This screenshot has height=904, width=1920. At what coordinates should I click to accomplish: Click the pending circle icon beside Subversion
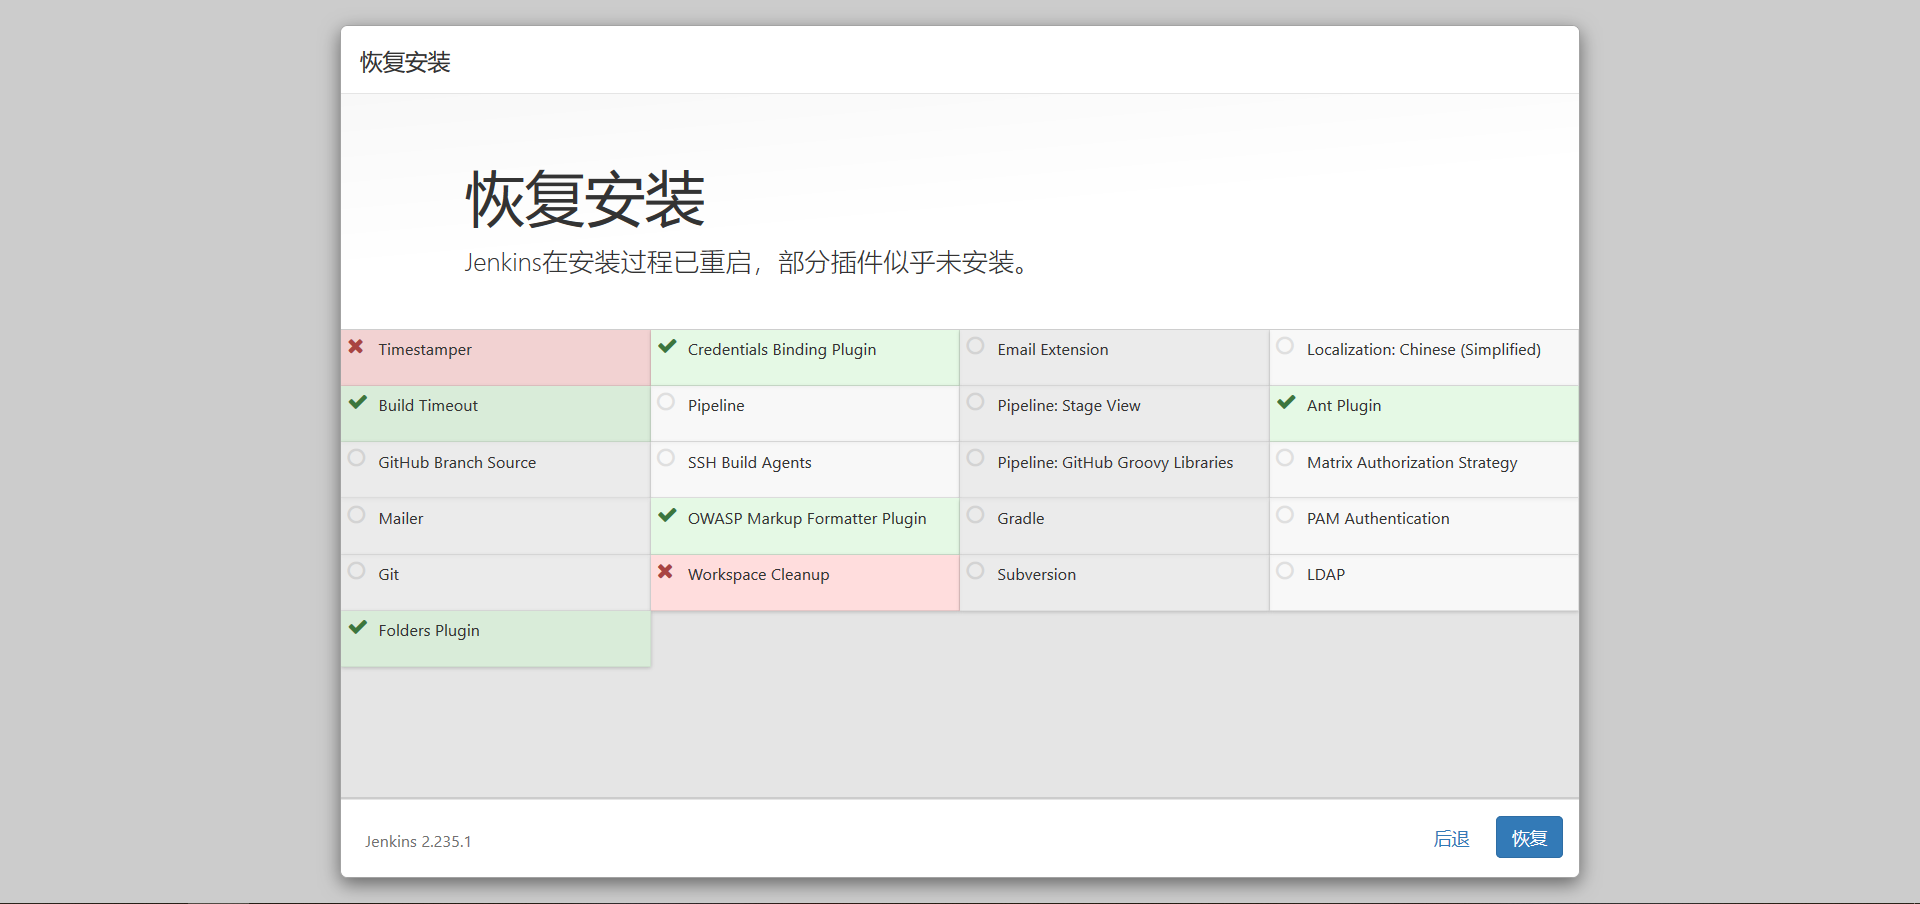[975, 571]
